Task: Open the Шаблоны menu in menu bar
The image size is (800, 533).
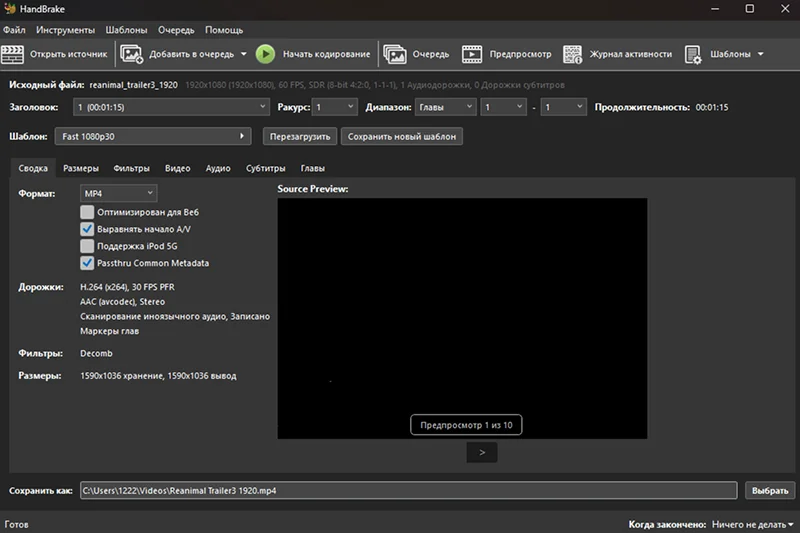Action: click(127, 30)
